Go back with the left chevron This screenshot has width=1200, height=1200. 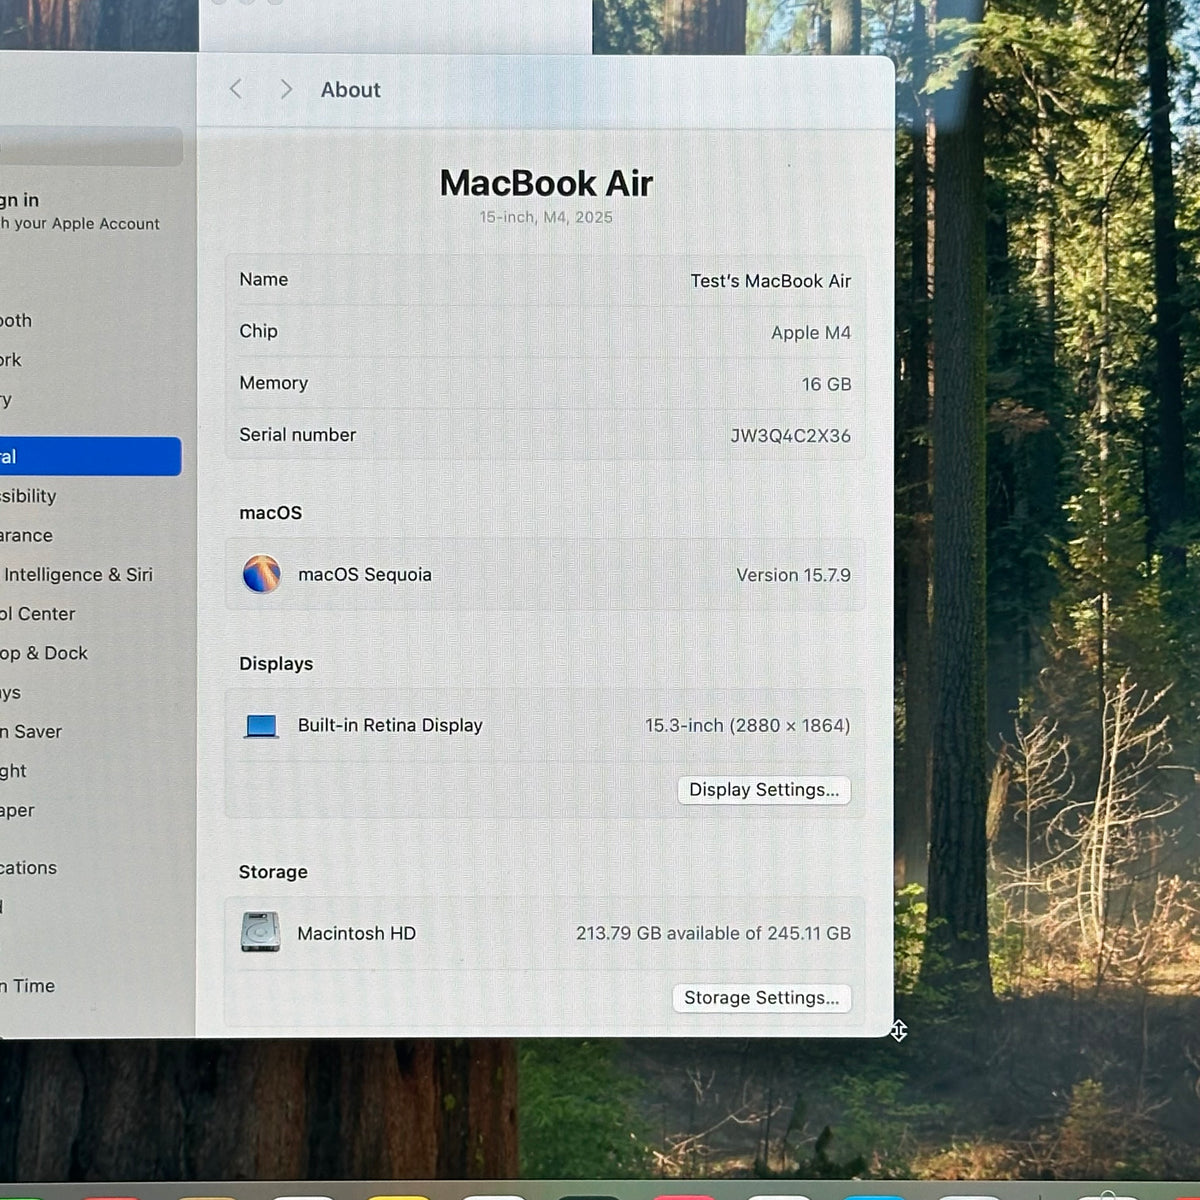point(236,89)
